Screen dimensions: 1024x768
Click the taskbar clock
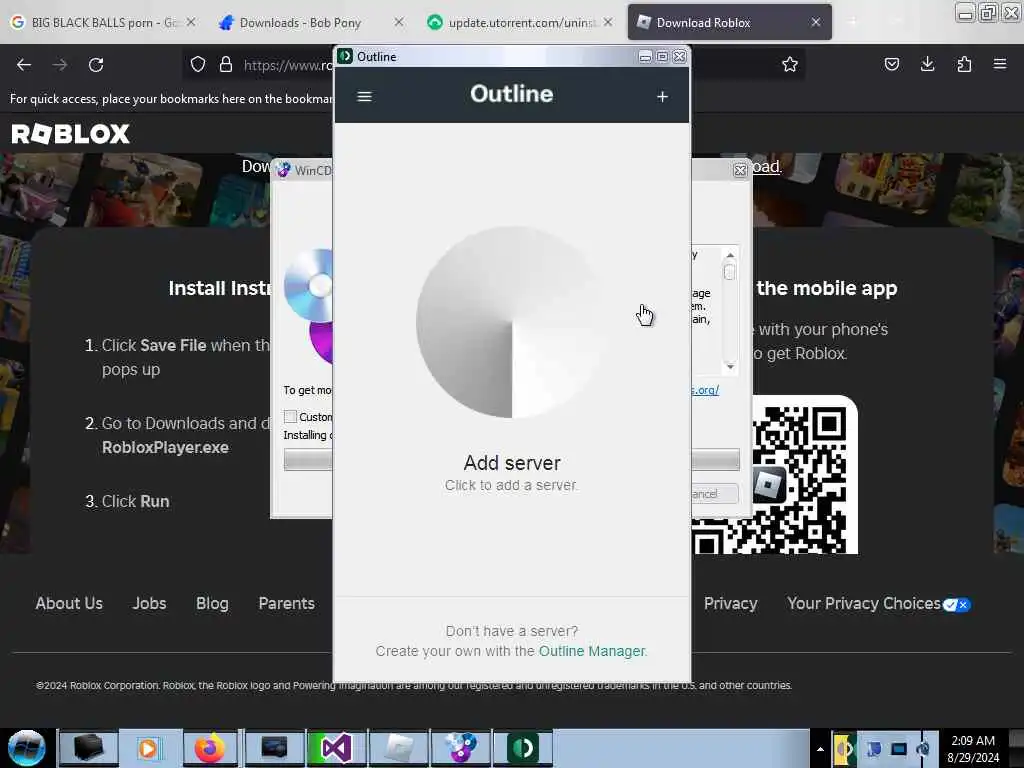pos(973,749)
